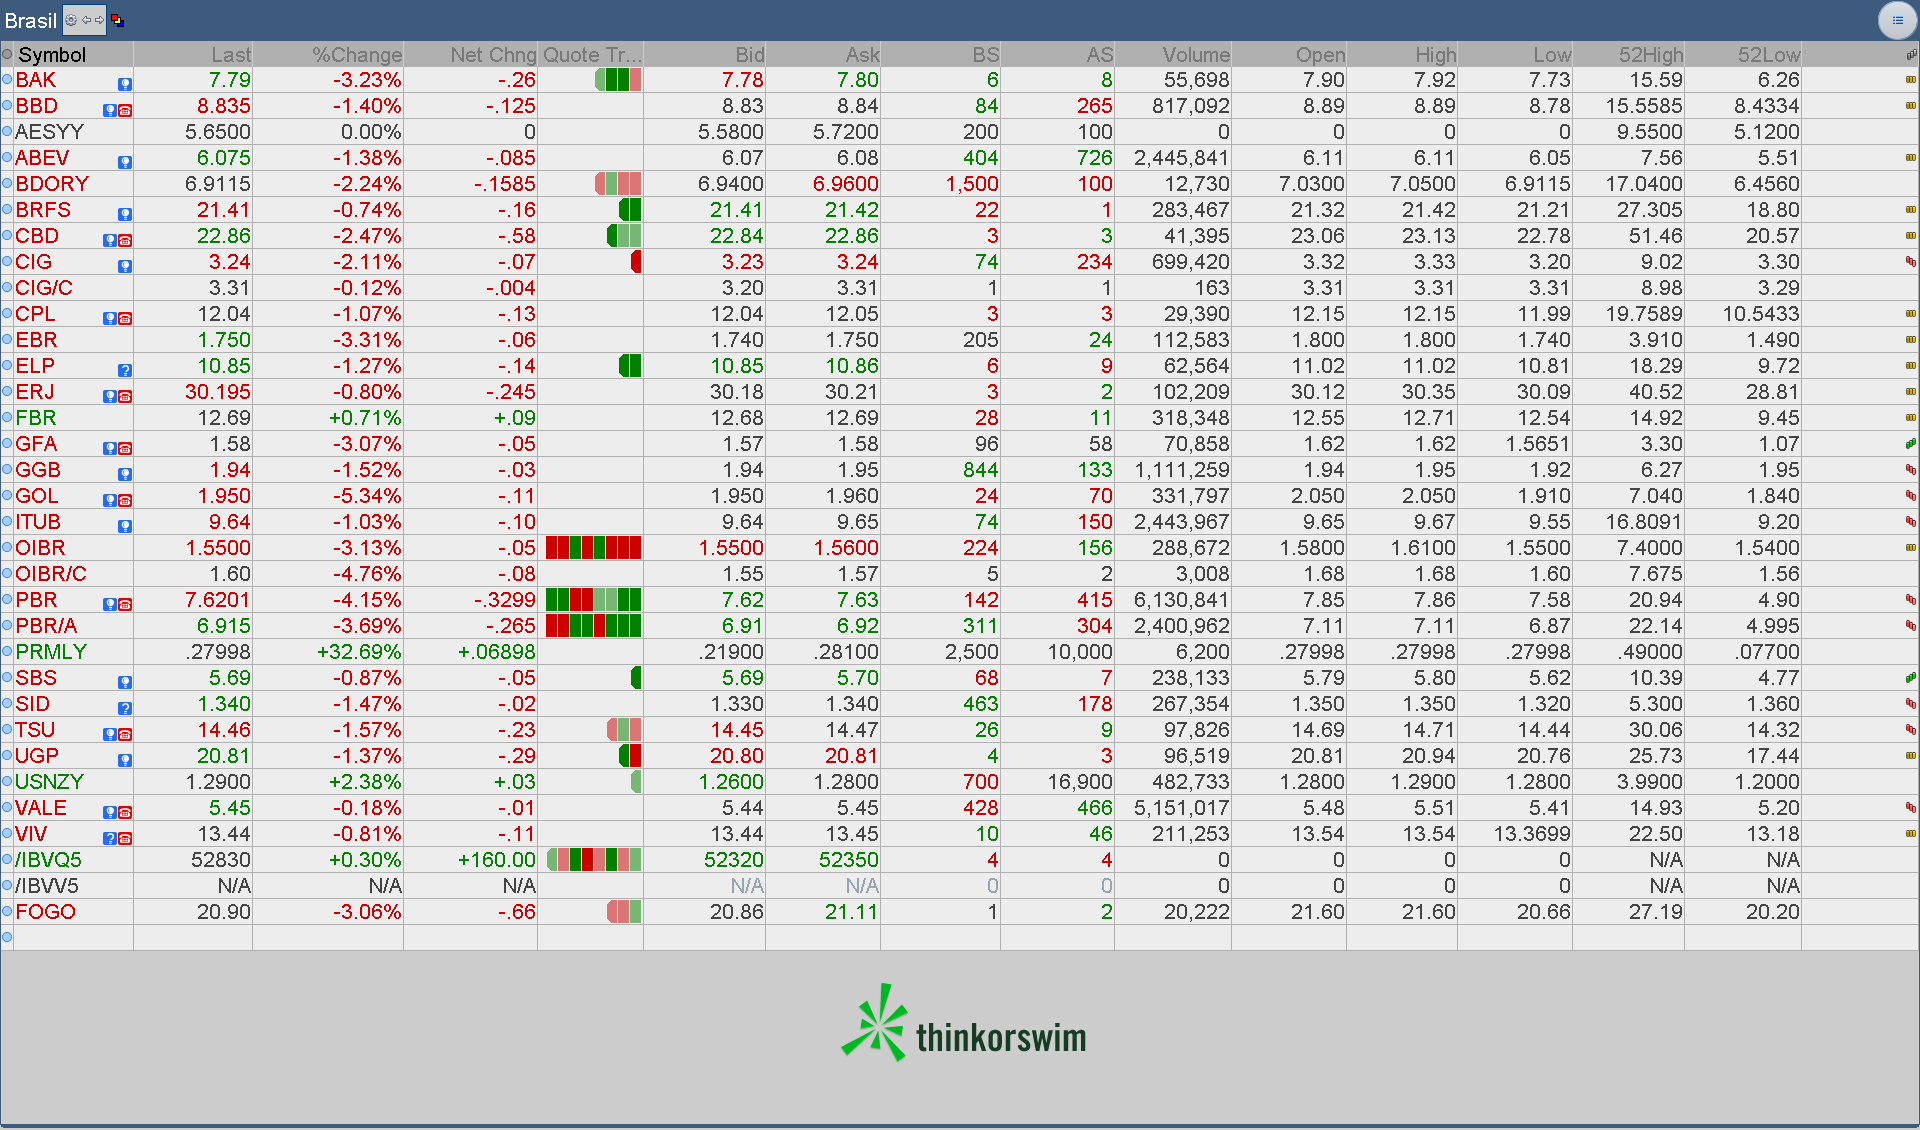Click the question mark icon on ELP row

125,370
